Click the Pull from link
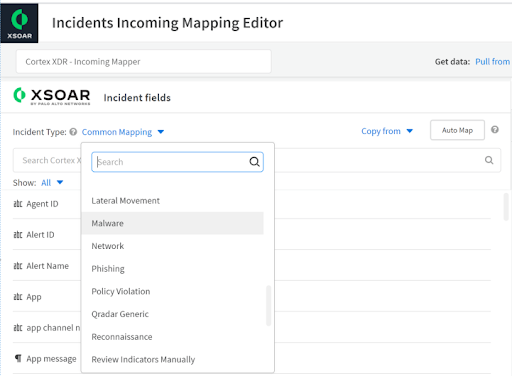 click(x=493, y=62)
